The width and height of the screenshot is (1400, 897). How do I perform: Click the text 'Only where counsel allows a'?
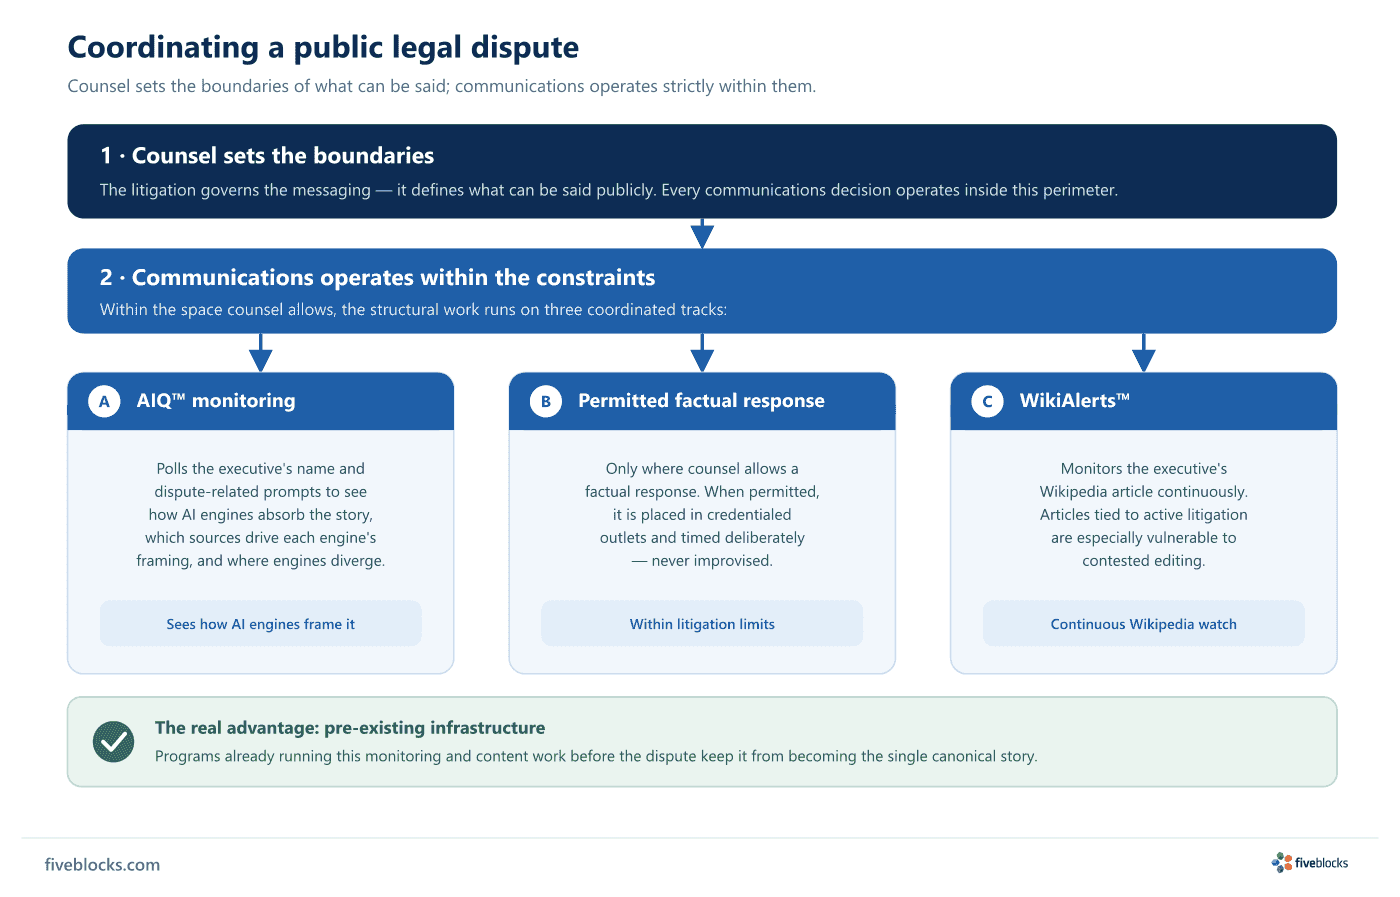coord(702,469)
